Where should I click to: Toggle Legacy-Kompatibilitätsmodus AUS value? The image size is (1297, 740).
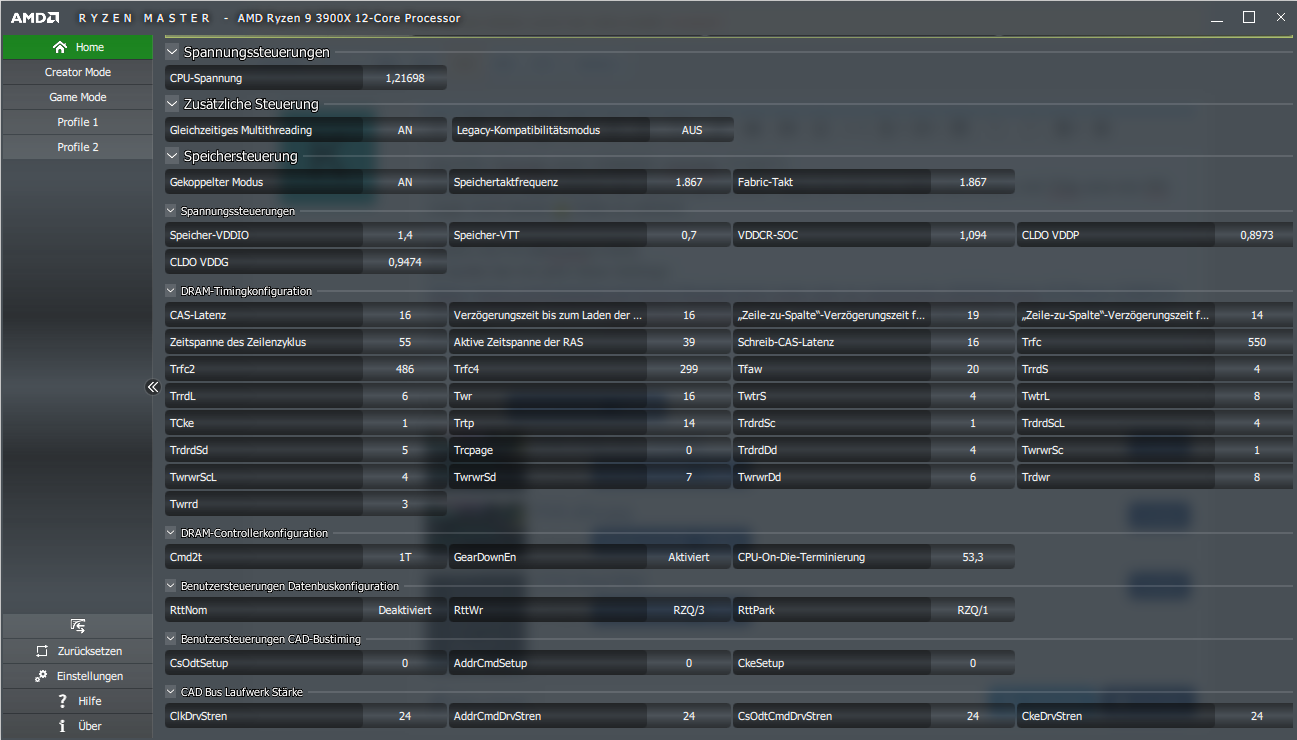[x=692, y=130]
